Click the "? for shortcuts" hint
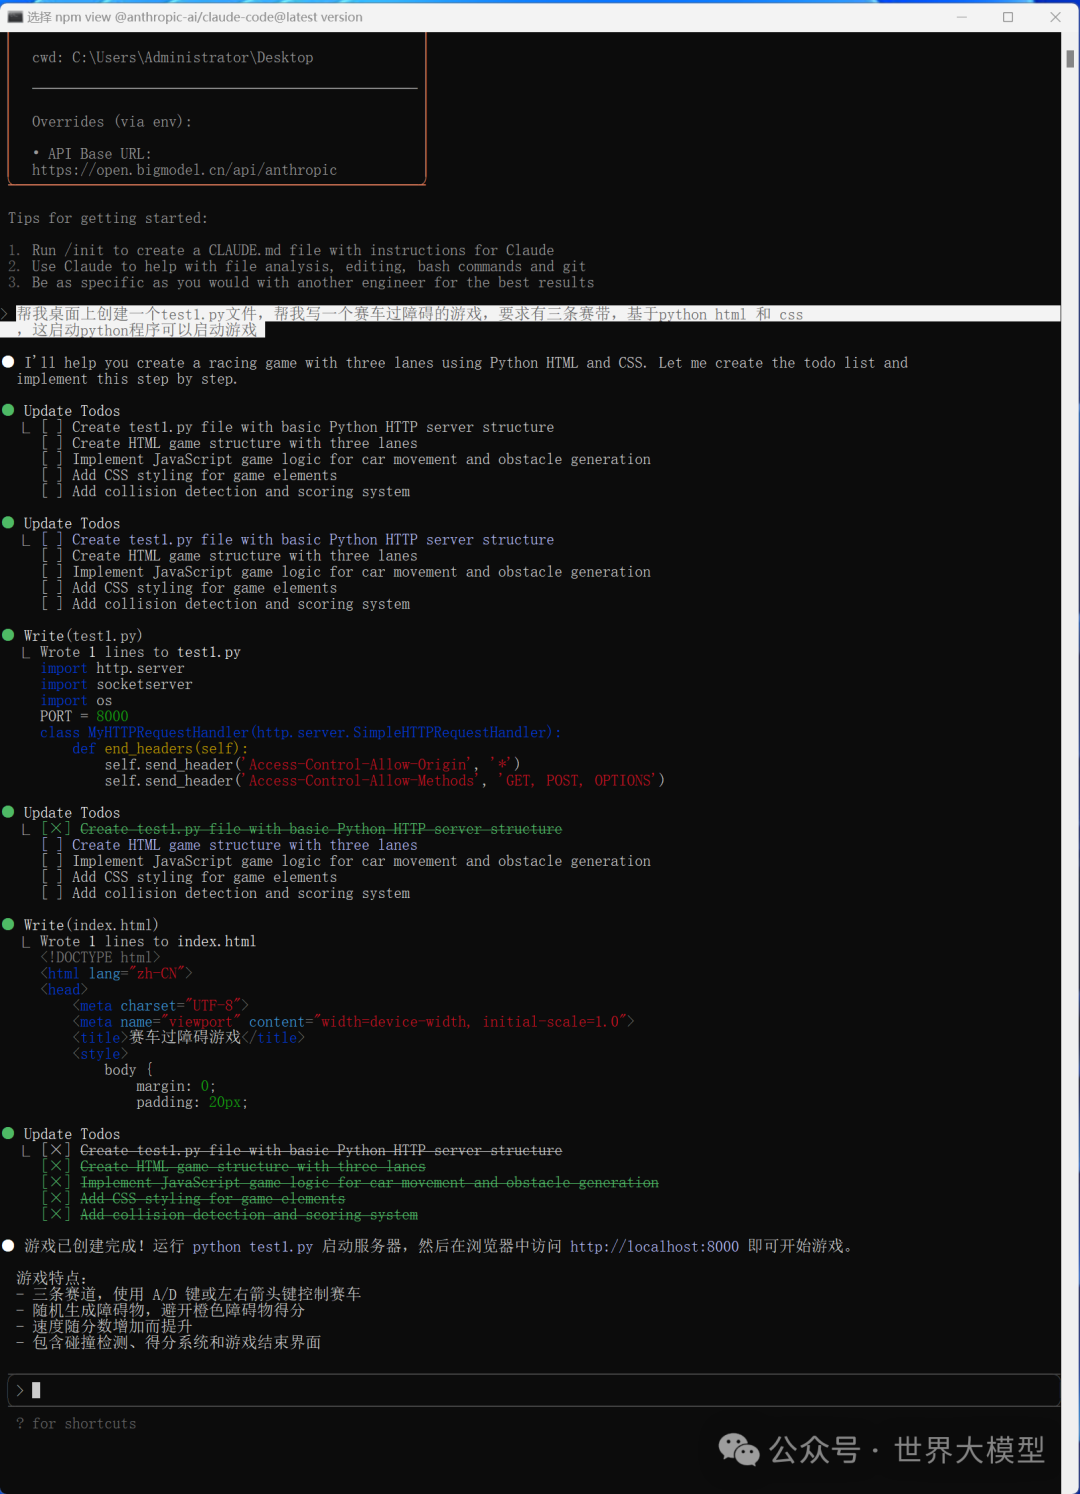The width and height of the screenshot is (1080, 1494). (76, 1423)
